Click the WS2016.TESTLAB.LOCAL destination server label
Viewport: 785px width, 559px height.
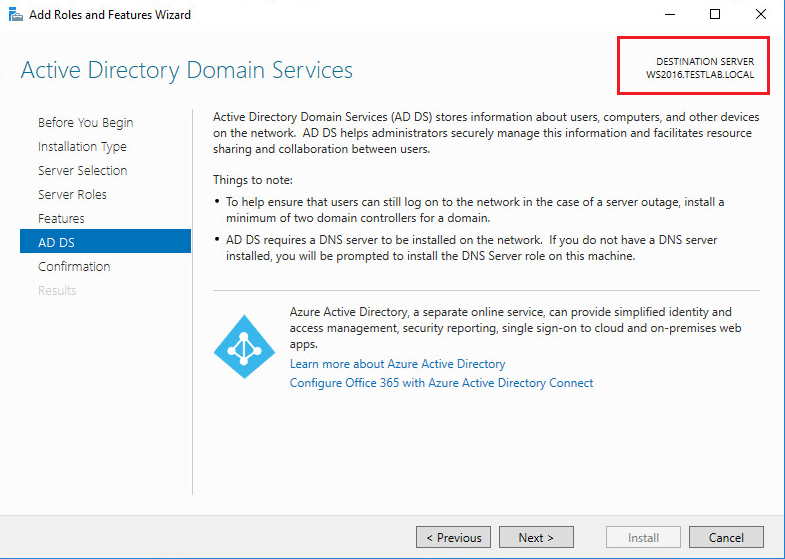pyautogui.click(x=700, y=76)
